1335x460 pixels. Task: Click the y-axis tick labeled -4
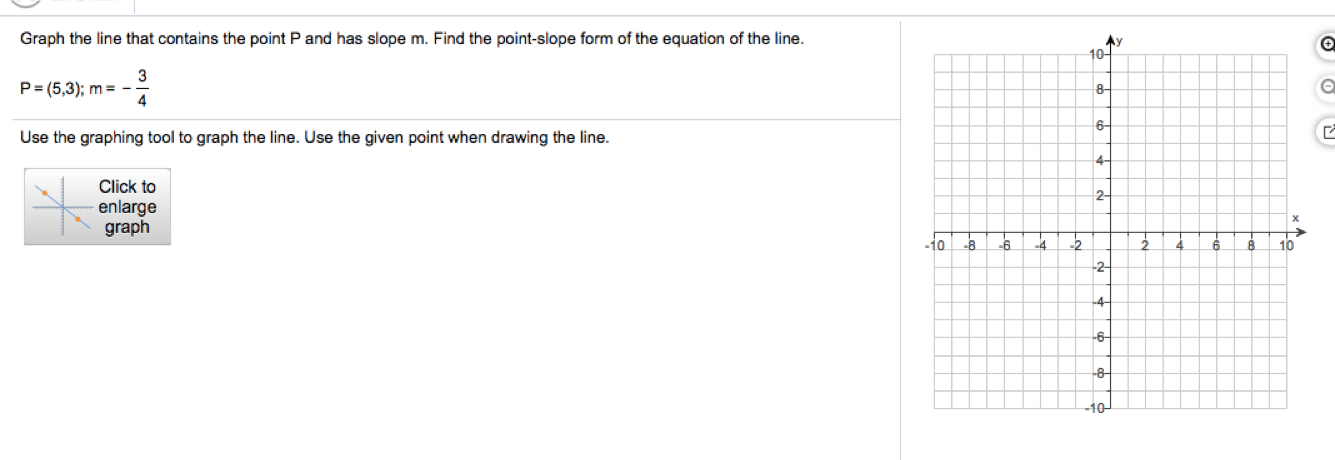point(1097,302)
